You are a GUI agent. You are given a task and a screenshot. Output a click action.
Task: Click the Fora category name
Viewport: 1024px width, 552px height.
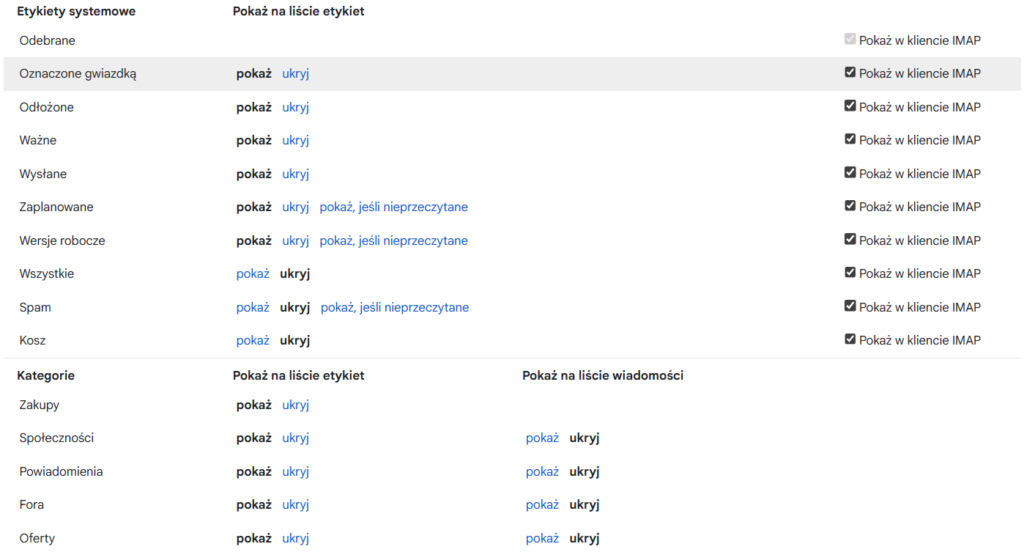[x=31, y=505]
